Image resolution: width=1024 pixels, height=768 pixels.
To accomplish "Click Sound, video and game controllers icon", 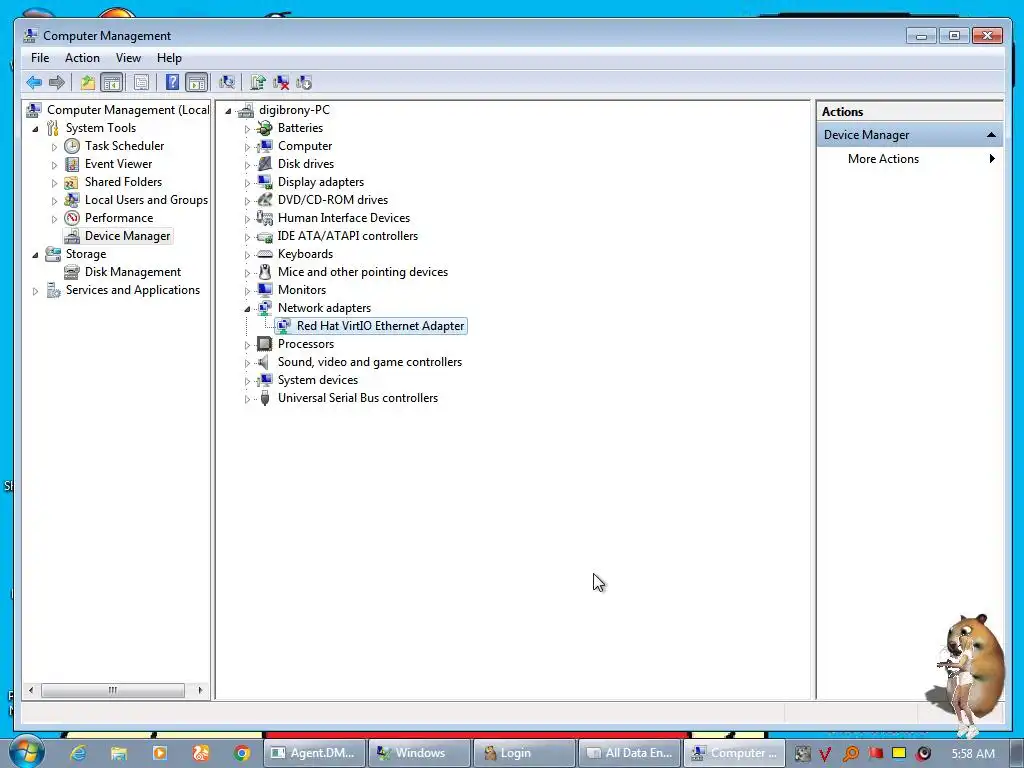I will (x=264, y=362).
